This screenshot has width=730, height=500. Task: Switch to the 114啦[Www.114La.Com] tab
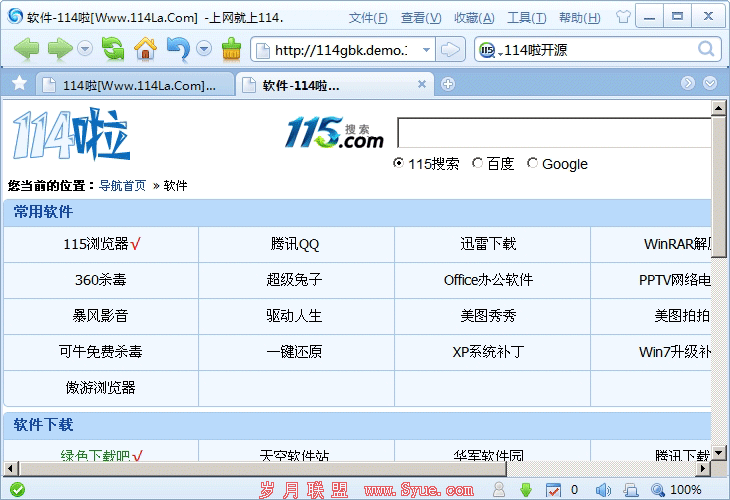click(135, 85)
